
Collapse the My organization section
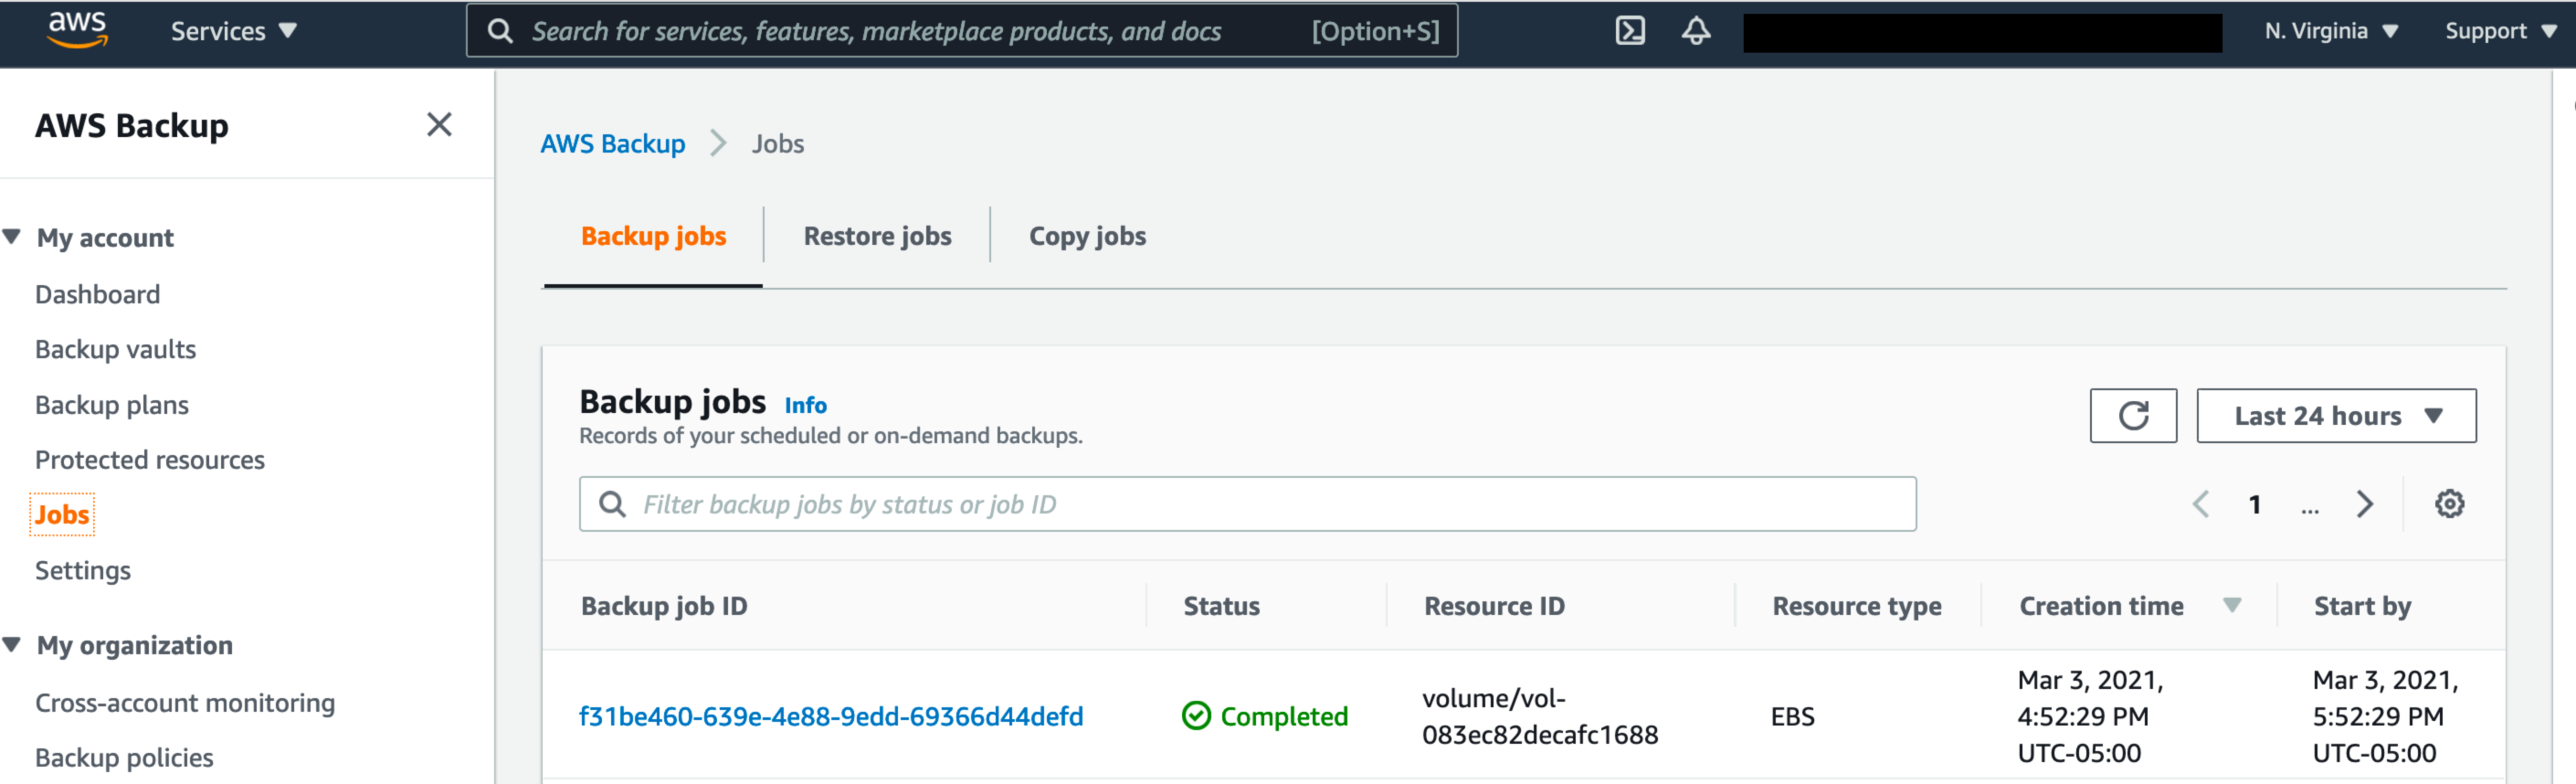(12, 645)
